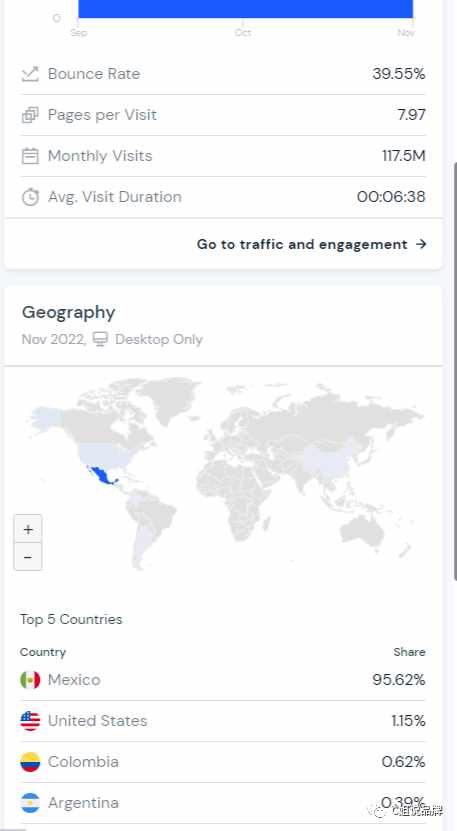Click the Desktop Only monitor icon

(x=100, y=339)
